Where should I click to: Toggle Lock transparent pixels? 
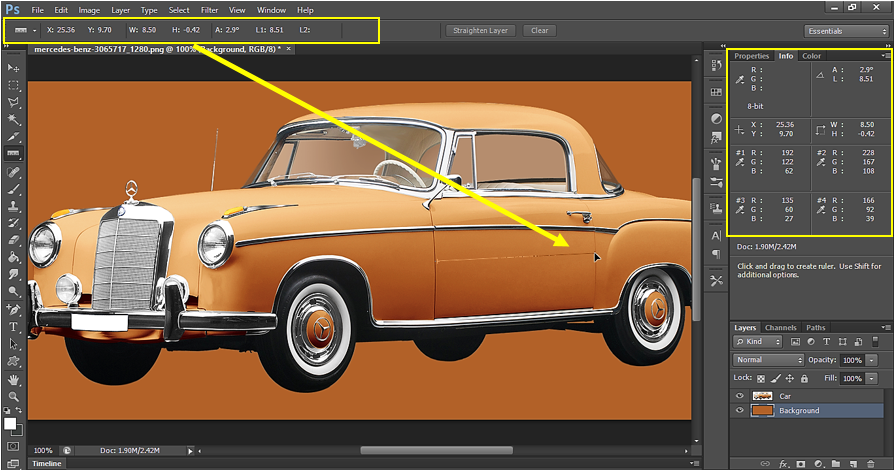(760, 378)
